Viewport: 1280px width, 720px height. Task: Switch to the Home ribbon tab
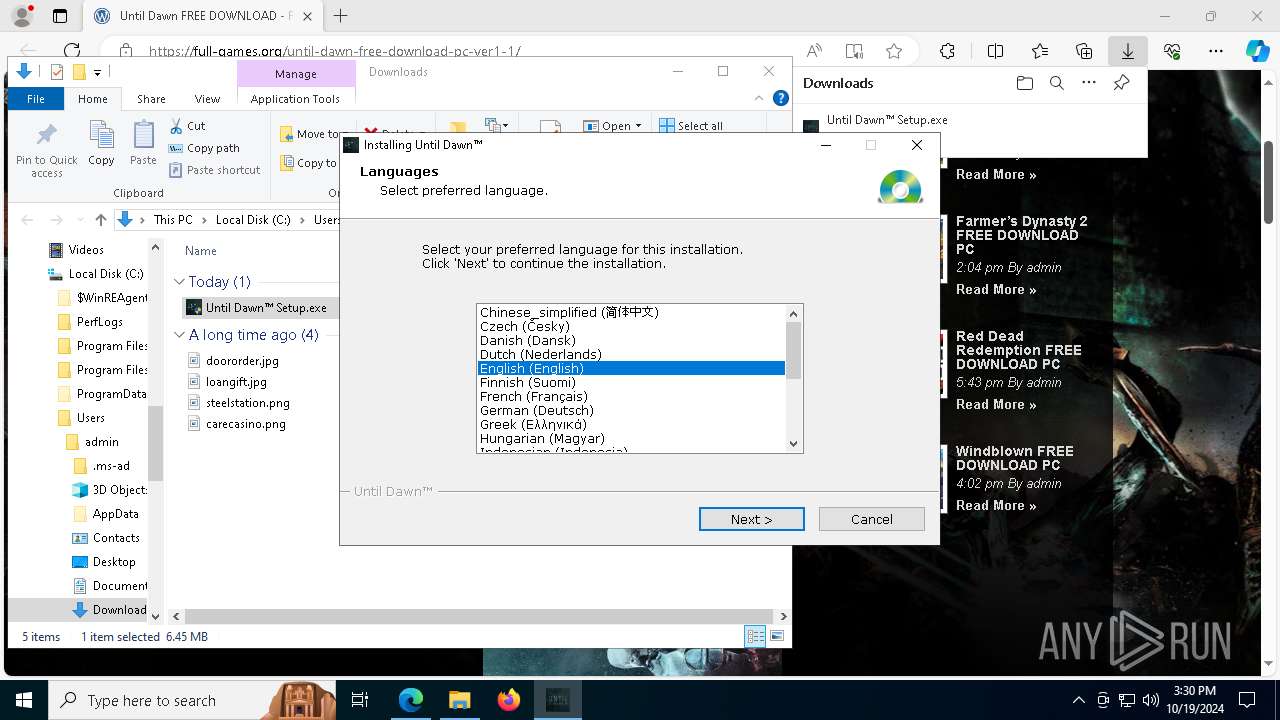click(93, 99)
